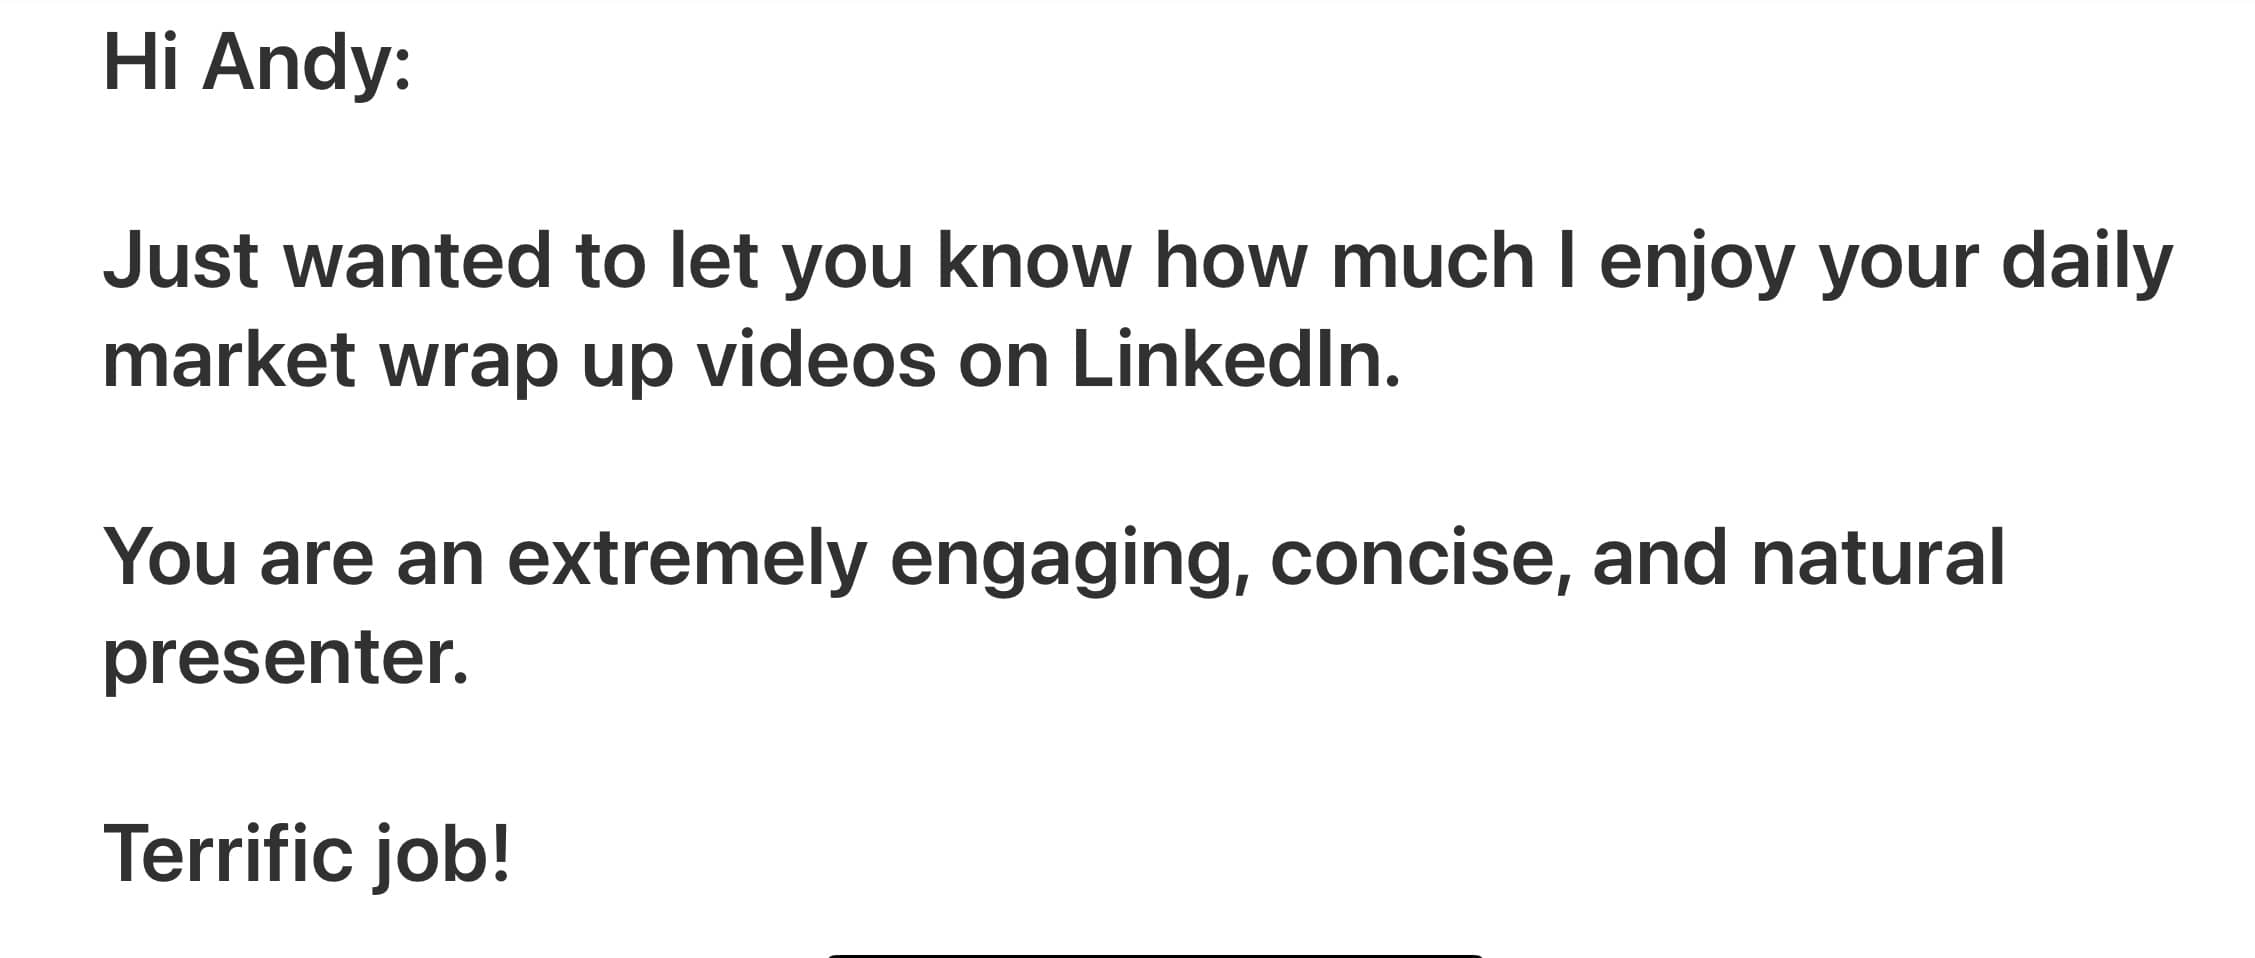Click the word "You" starting the third paragraph

170,557
